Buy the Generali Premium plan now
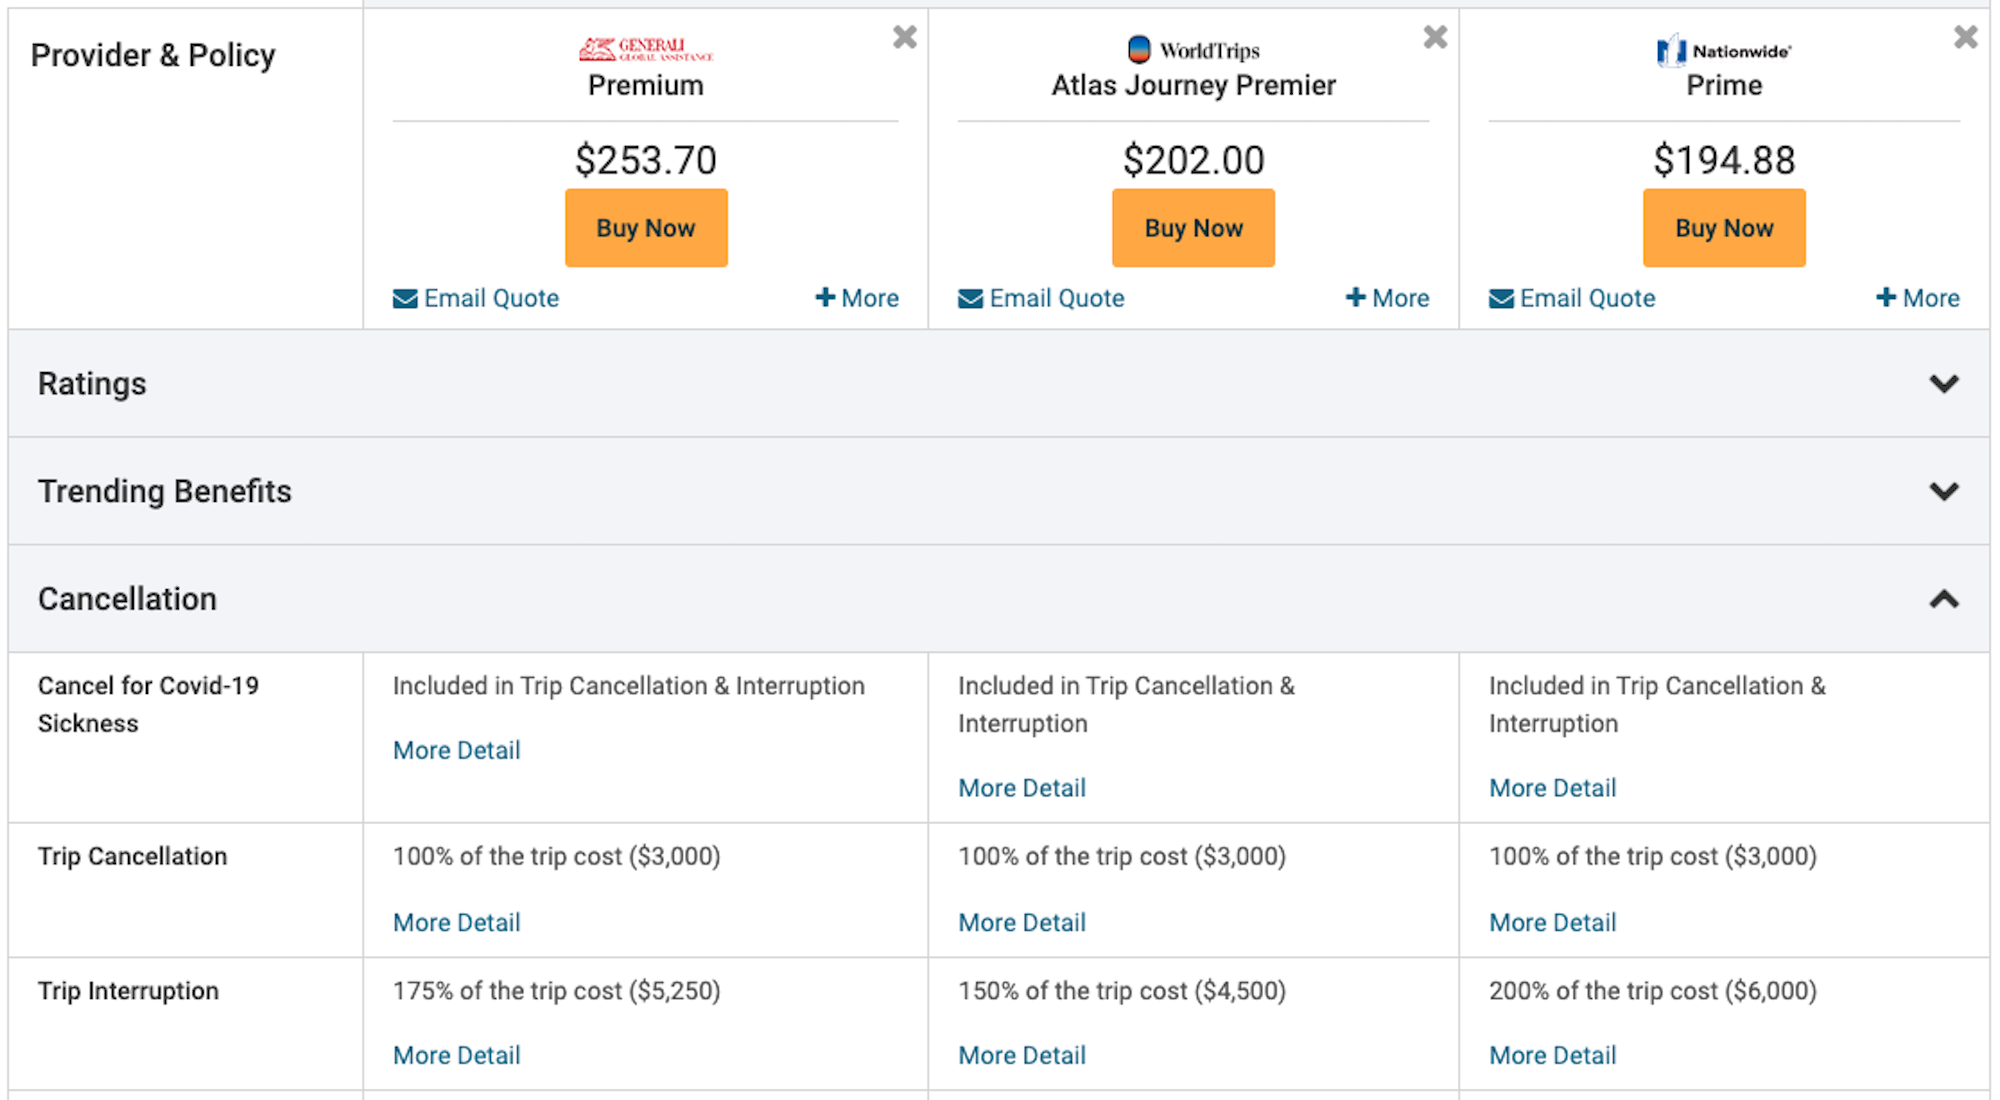Screen dimensions: 2000x1100 (646, 228)
